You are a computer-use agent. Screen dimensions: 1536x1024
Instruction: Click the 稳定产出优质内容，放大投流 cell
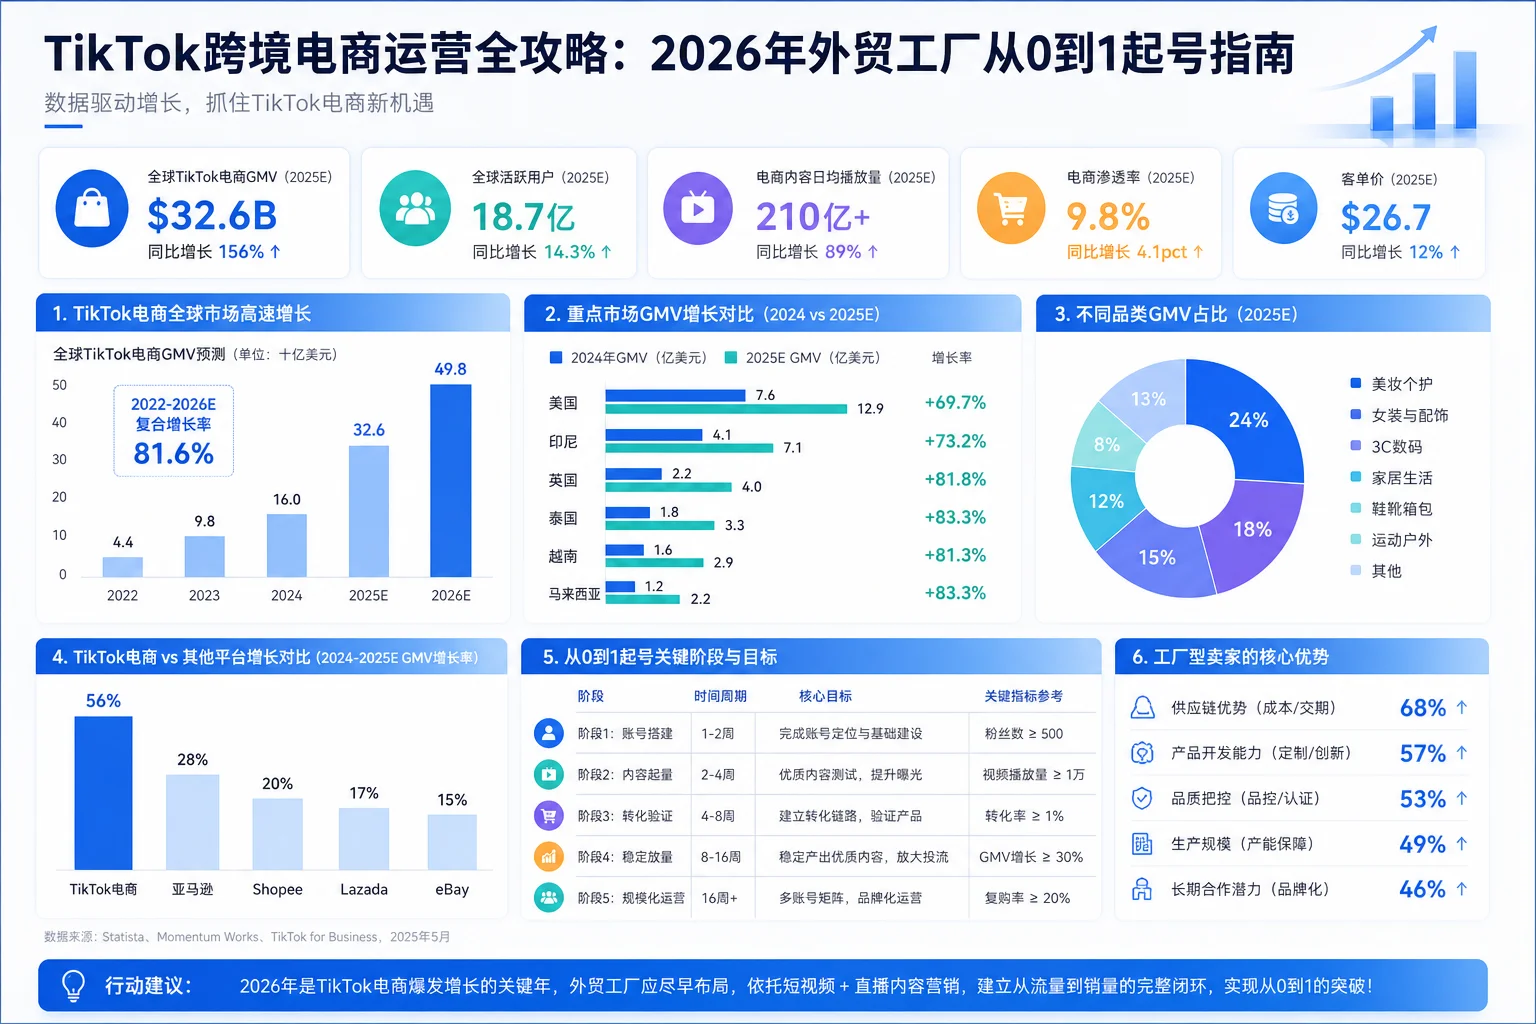[864, 857]
